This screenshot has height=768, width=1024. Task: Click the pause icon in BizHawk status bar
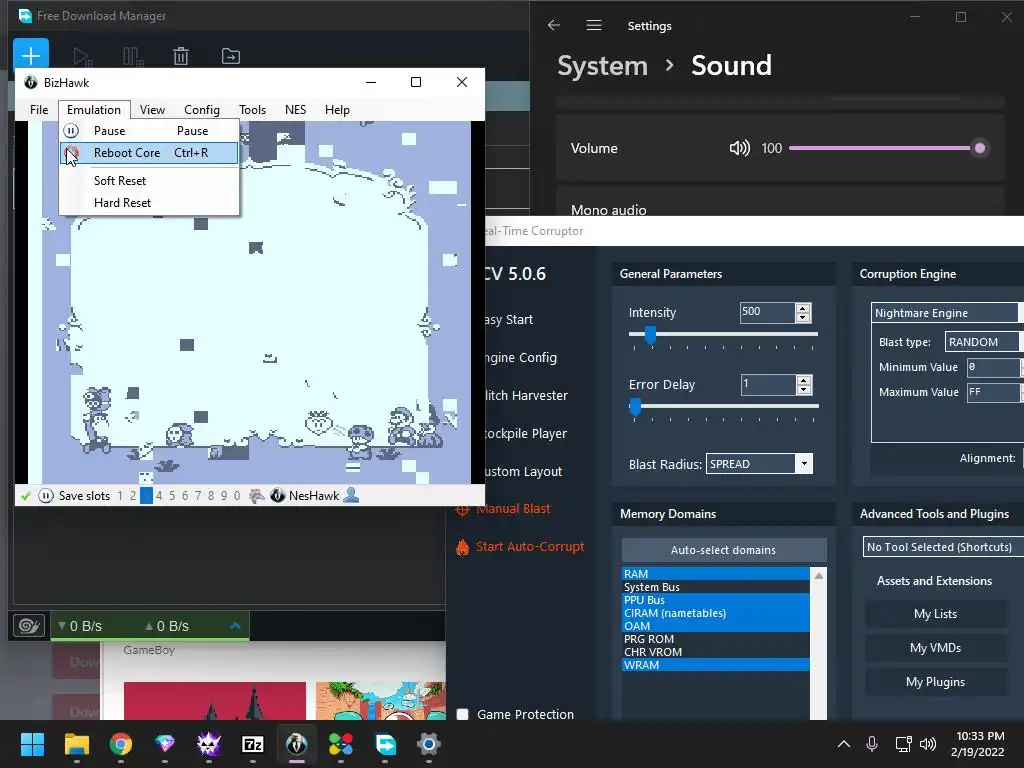[x=46, y=496]
